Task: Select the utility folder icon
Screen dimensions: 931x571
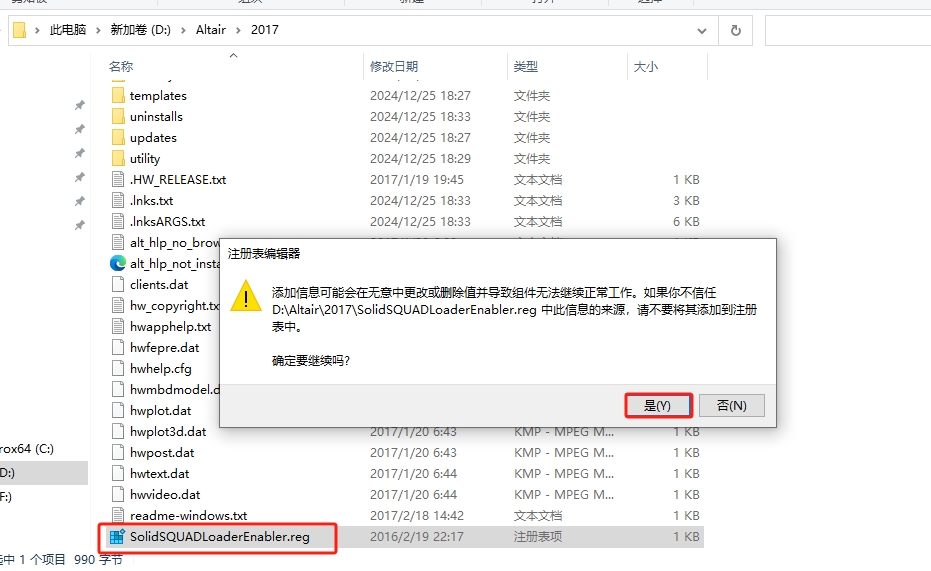Action: click(x=118, y=158)
